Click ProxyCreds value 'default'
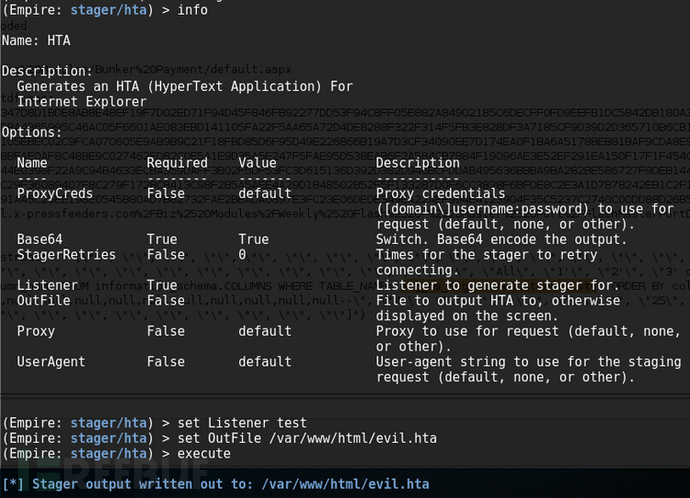The width and height of the screenshot is (690, 498). pyautogui.click(x=265, y=193)
